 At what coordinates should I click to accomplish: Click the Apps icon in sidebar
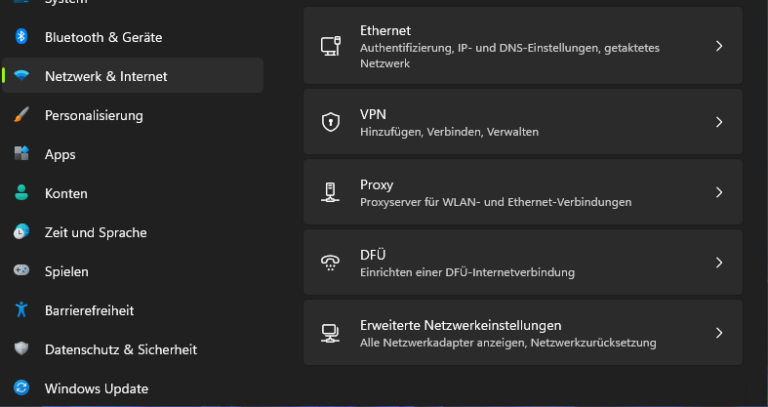21,154
